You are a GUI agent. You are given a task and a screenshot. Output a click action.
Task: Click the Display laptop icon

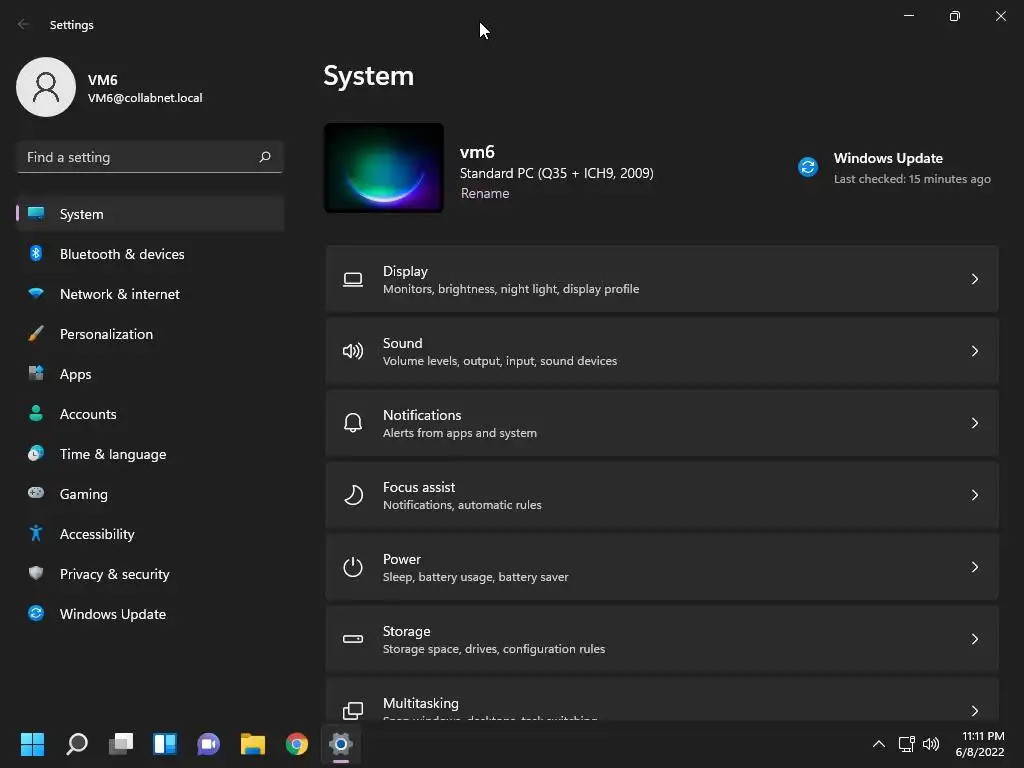pyautogui.click(x=353, y=280)
